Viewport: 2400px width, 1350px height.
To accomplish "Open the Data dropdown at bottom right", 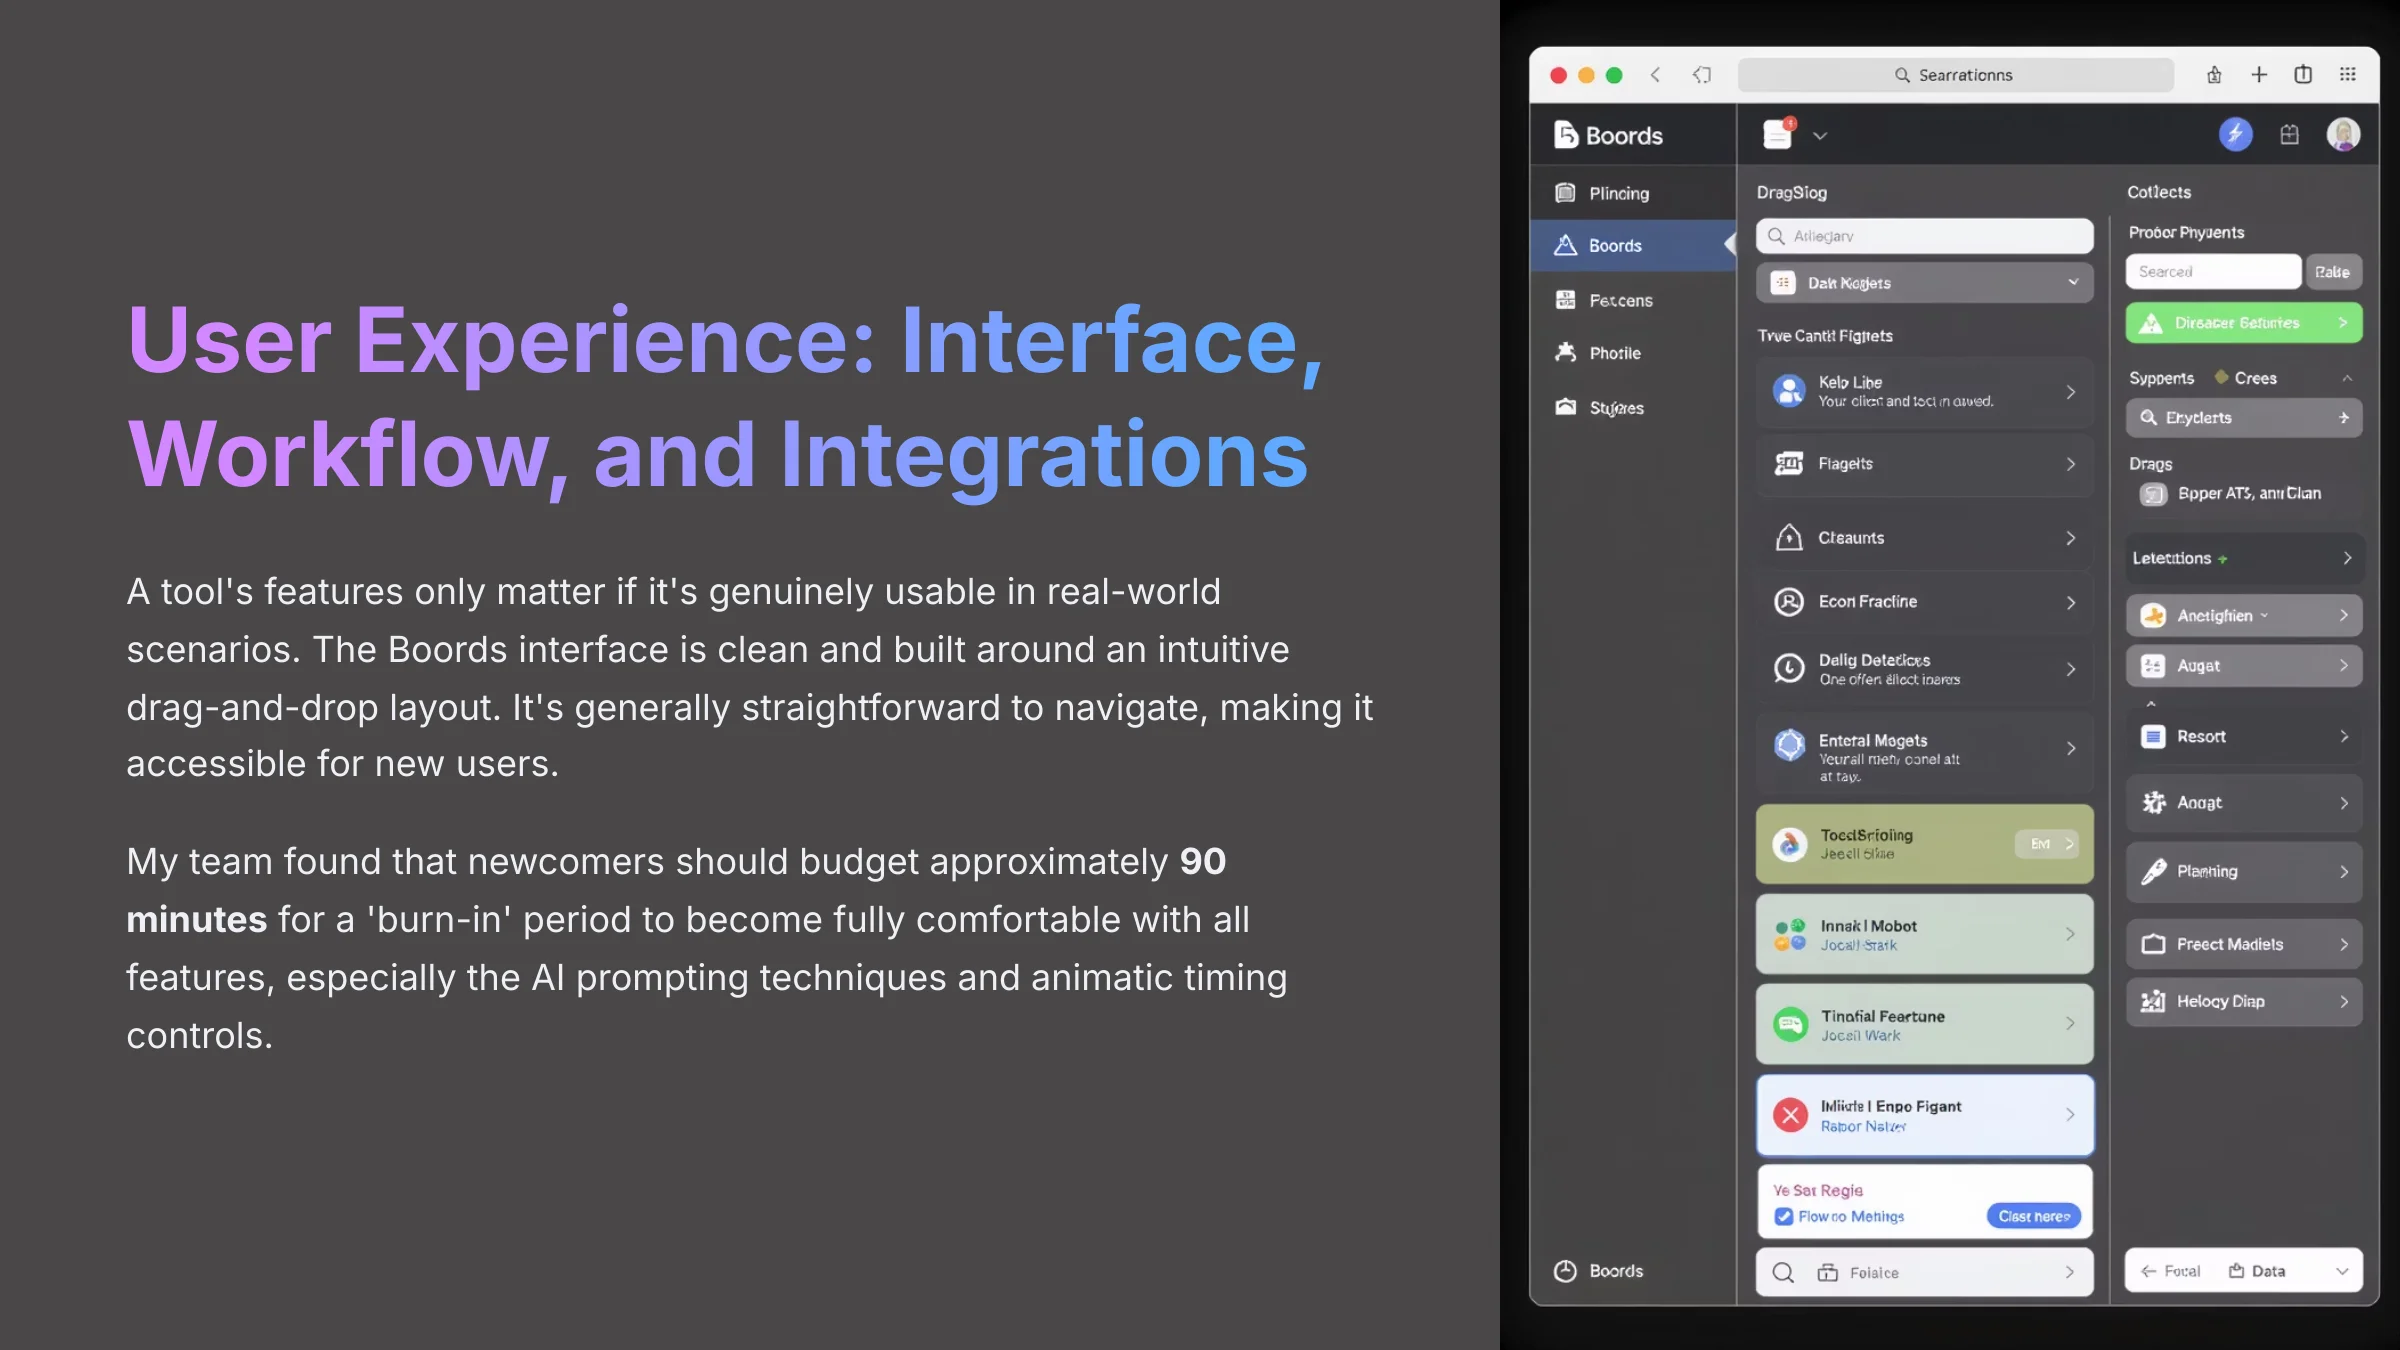I will (x=2341, y=1271).
